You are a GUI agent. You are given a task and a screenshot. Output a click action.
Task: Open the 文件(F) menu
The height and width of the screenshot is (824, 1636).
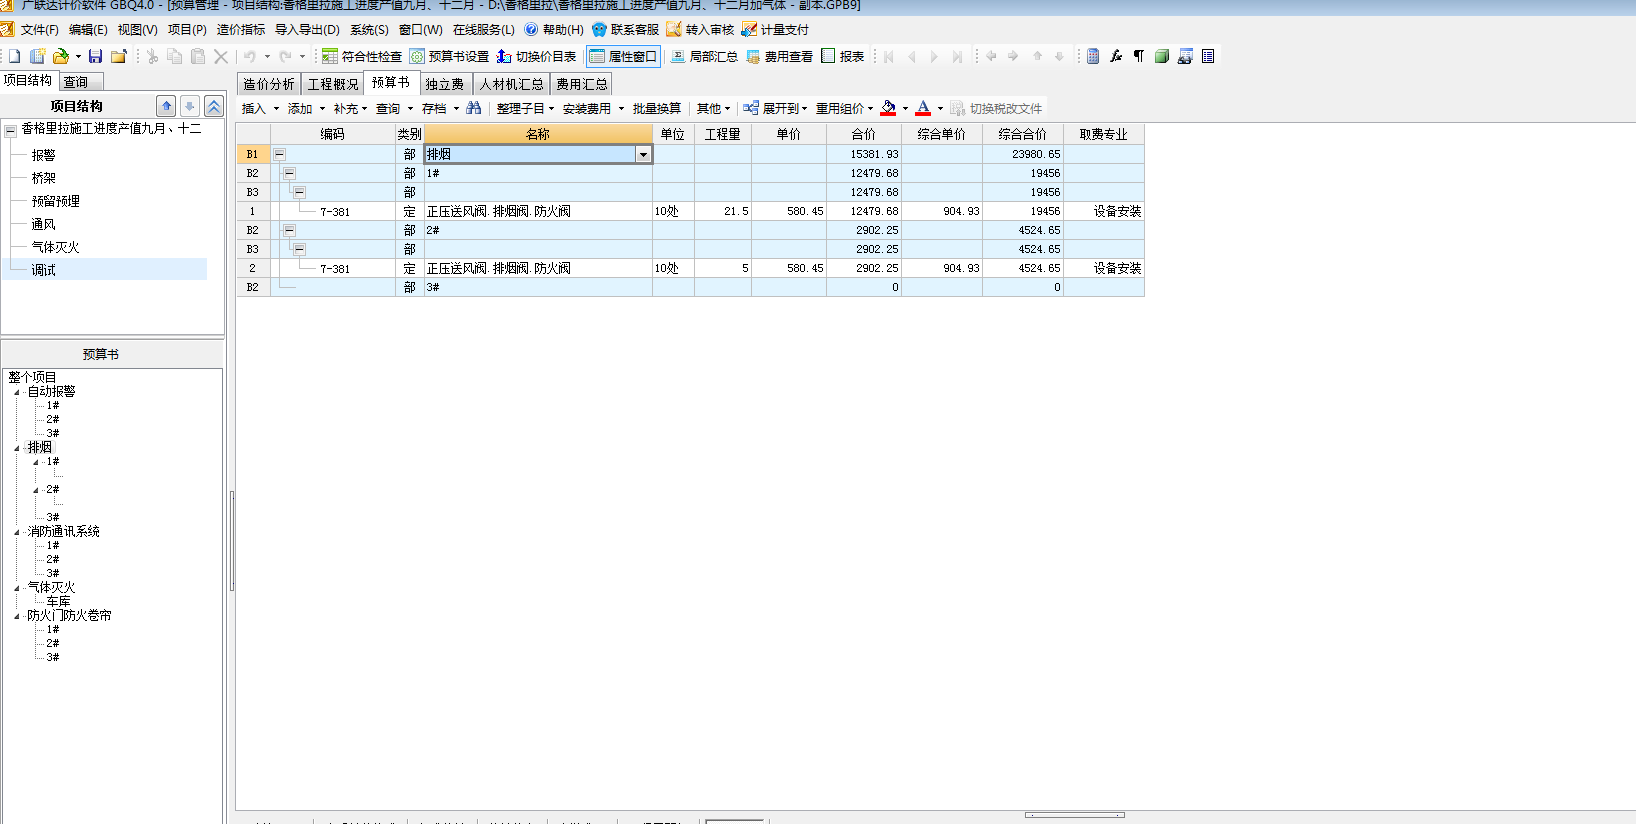pyautogui.click(x=39, y=30)
